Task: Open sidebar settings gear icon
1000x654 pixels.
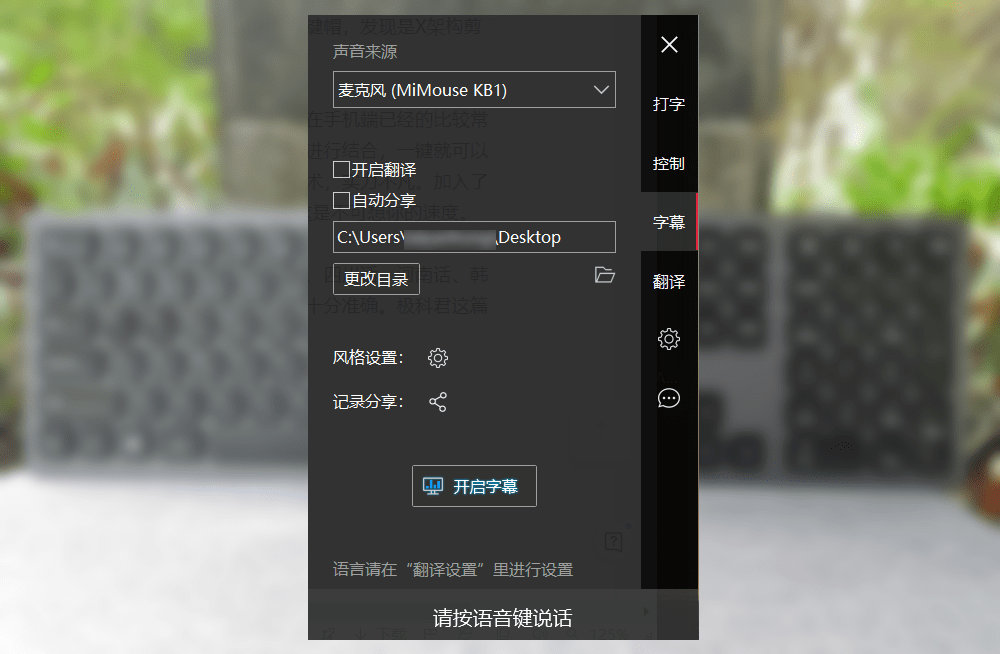Action: click(x=668, y=339)
